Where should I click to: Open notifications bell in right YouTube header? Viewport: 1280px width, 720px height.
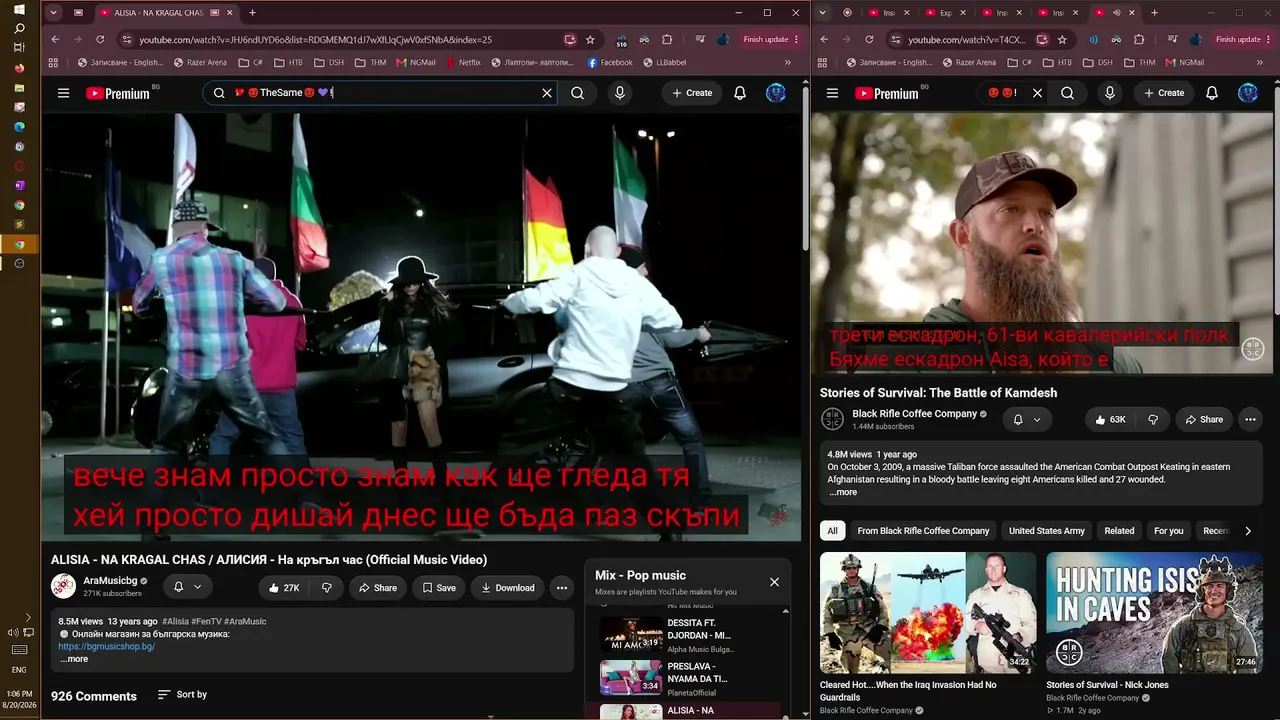point(1212,93)
